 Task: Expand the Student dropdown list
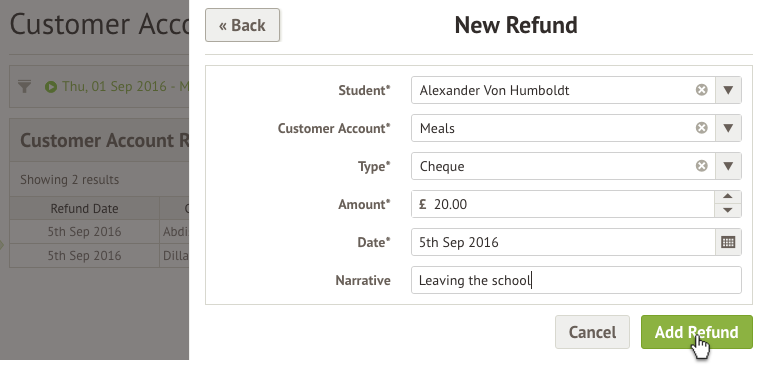[728, 90]
